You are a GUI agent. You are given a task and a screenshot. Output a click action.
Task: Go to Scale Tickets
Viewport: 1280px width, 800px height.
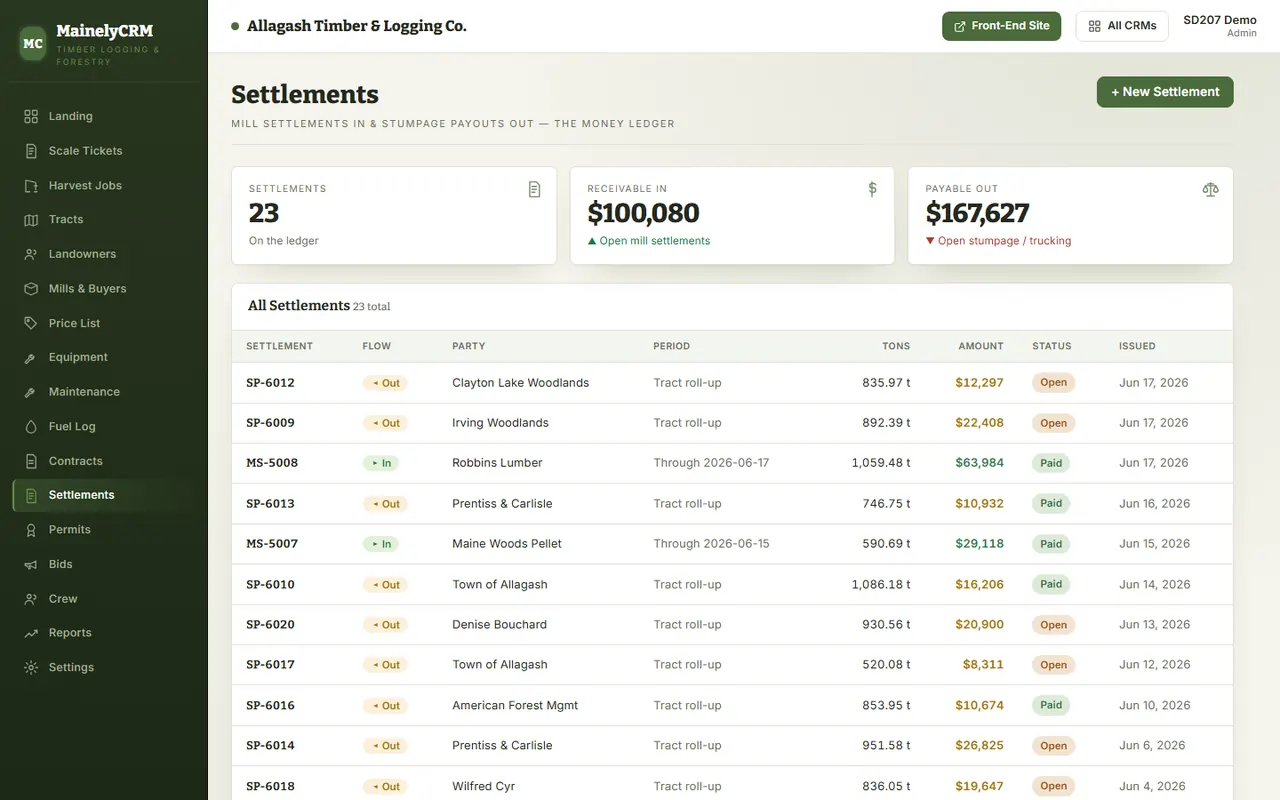104,151
